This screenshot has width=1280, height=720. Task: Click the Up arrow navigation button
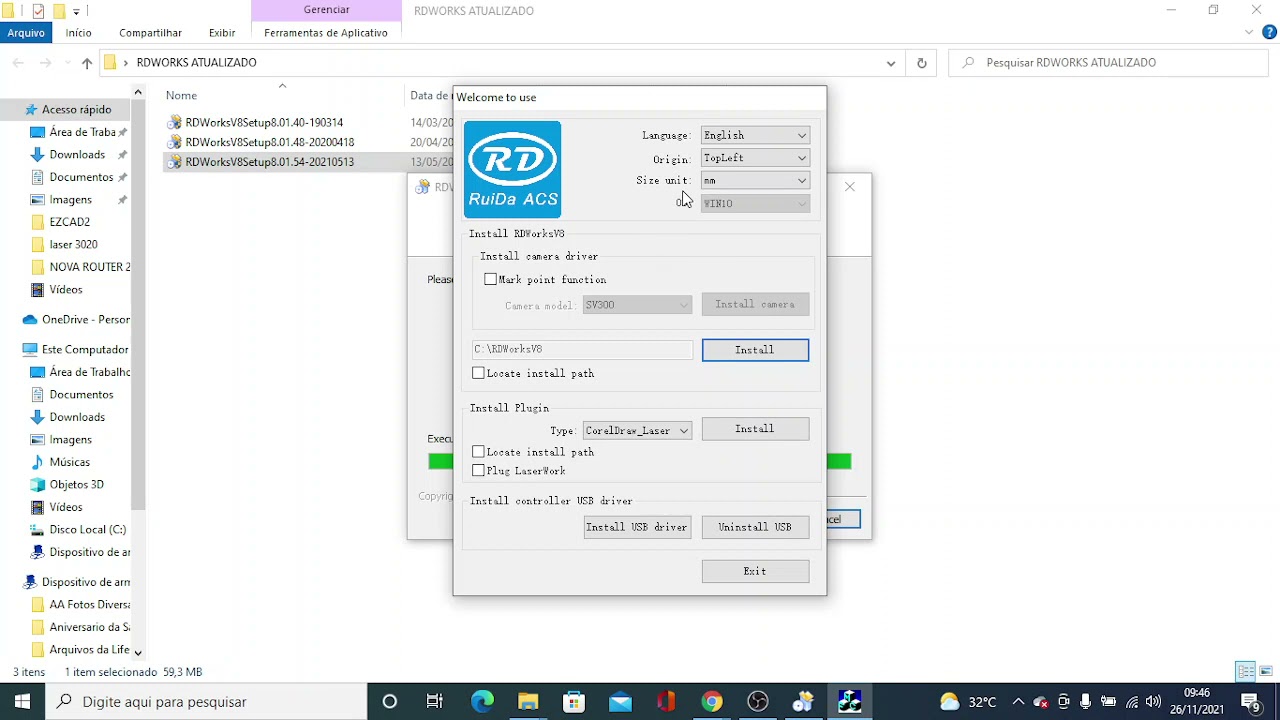(x=87, y=63)
